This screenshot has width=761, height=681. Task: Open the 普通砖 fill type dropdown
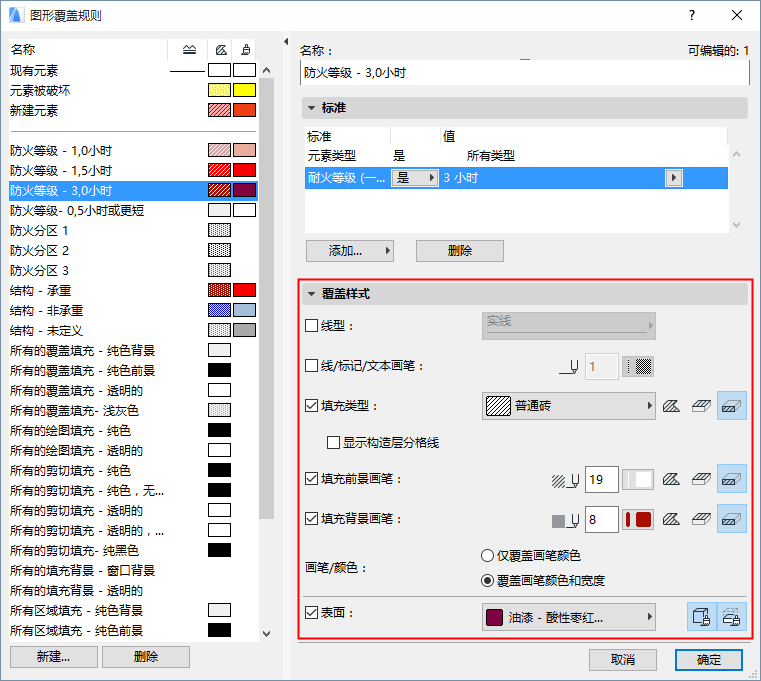click(x=569, y=406)
